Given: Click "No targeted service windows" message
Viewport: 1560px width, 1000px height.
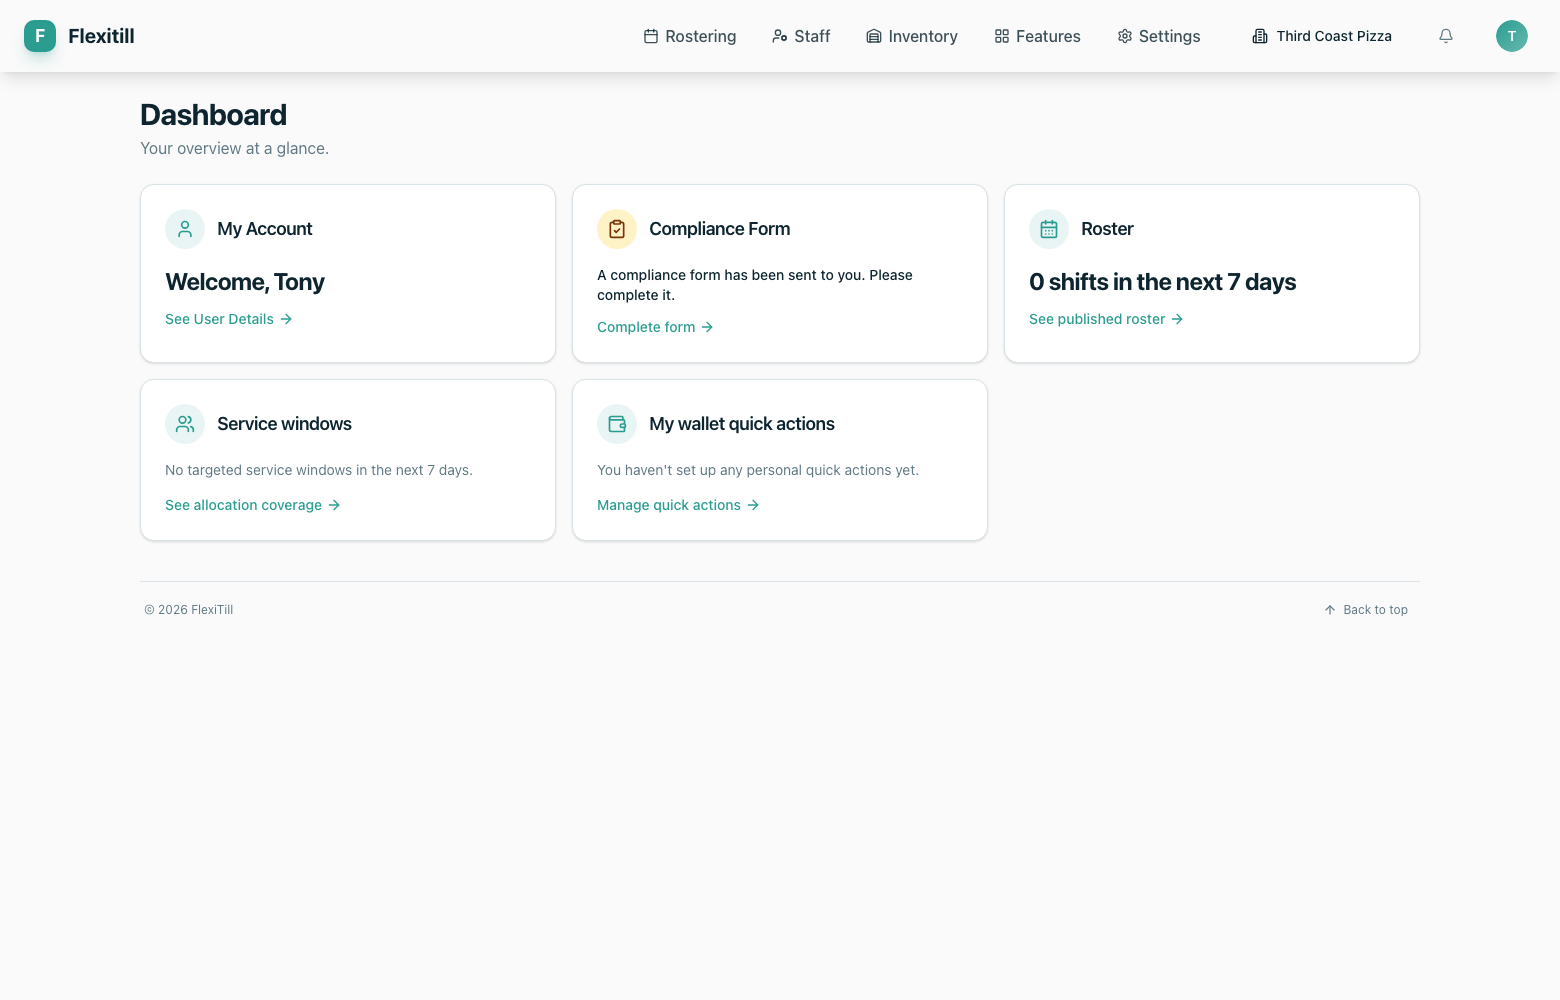Looking at the screenshot, I should [x=319, y=470].
